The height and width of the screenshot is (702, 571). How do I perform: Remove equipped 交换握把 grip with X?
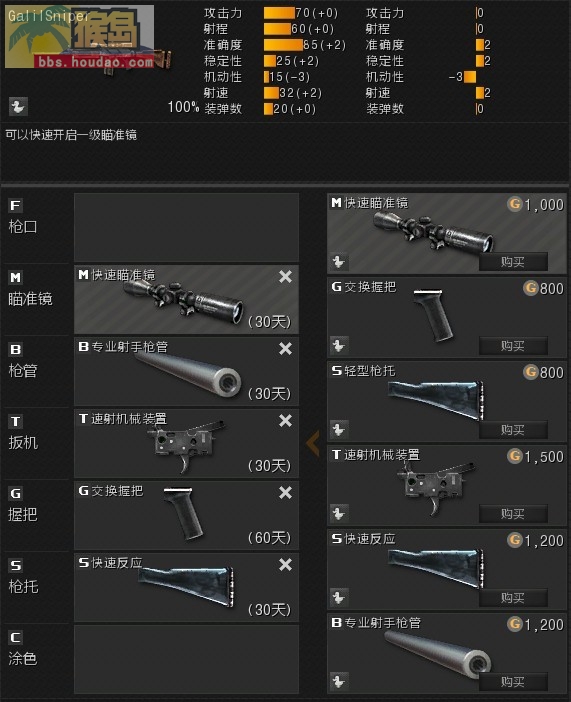click(x=285, y=492)
